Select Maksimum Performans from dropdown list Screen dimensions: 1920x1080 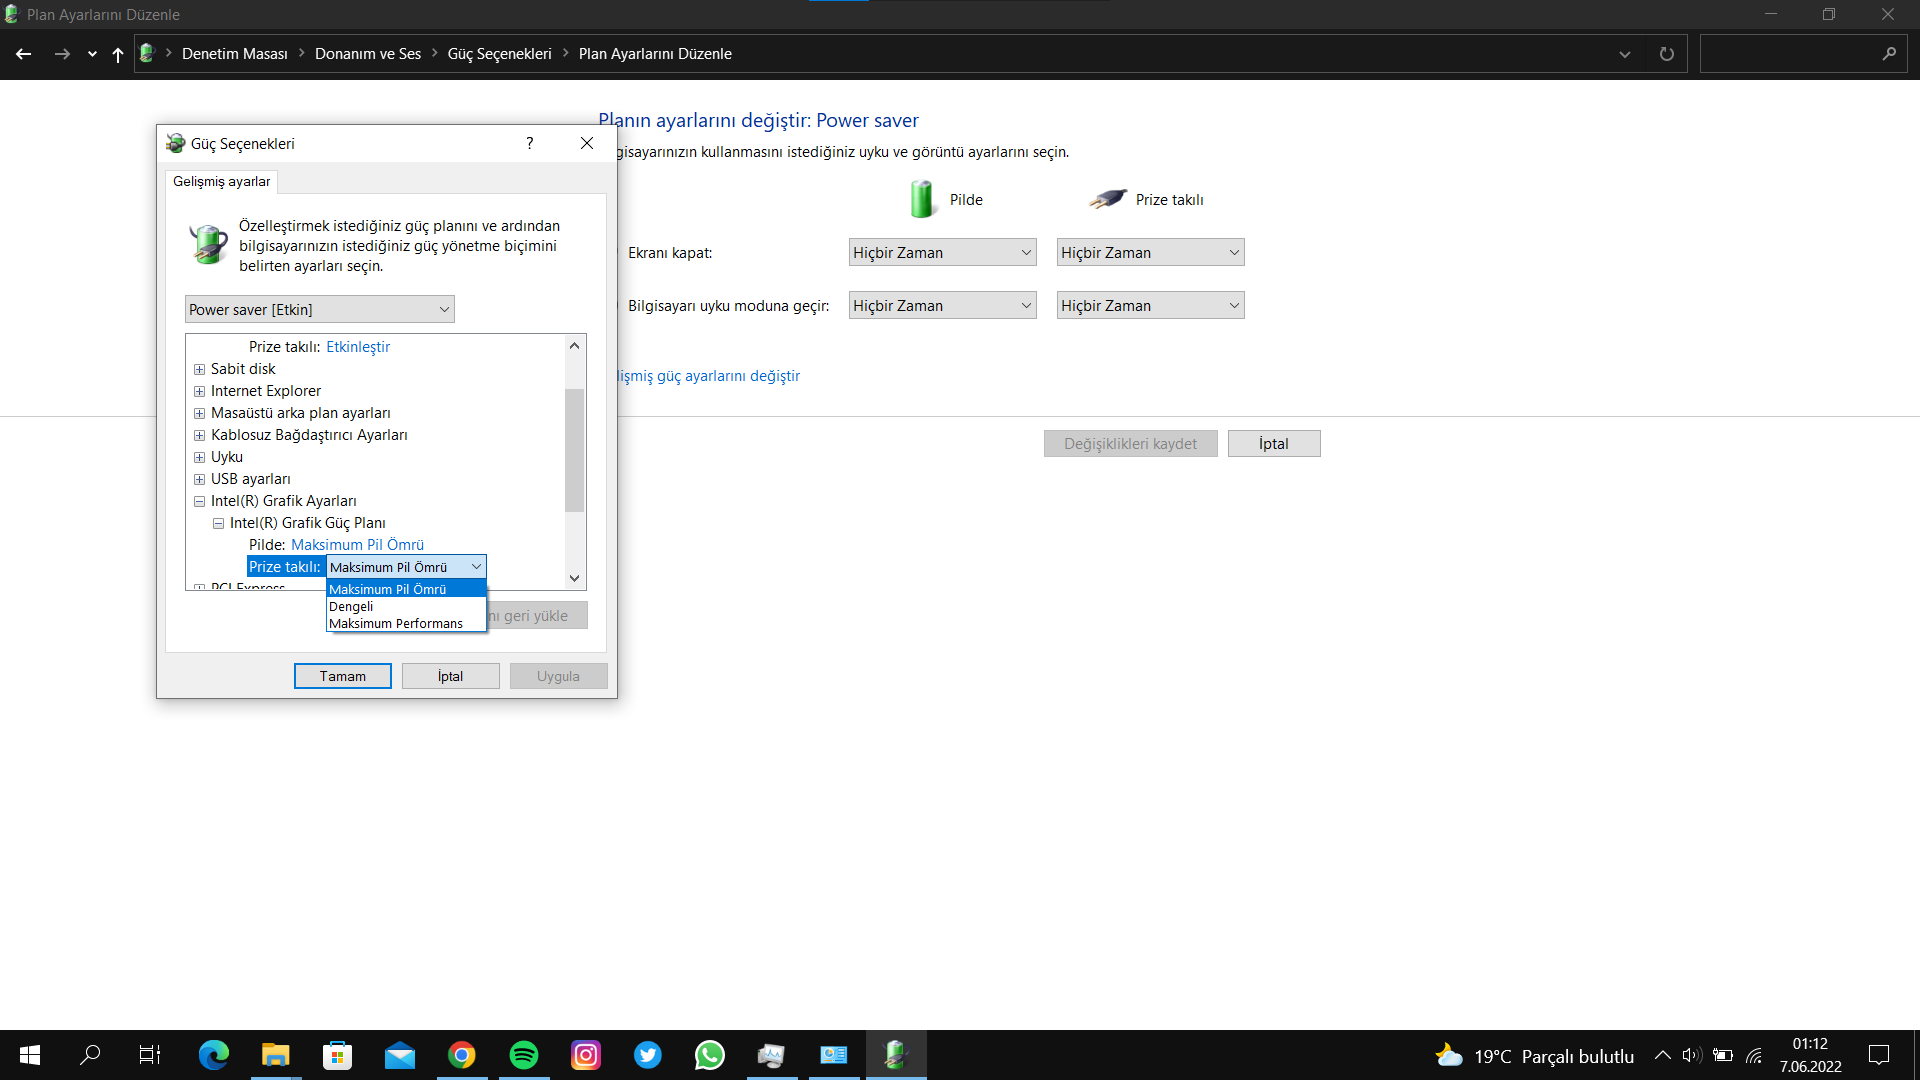coord(396,624)
